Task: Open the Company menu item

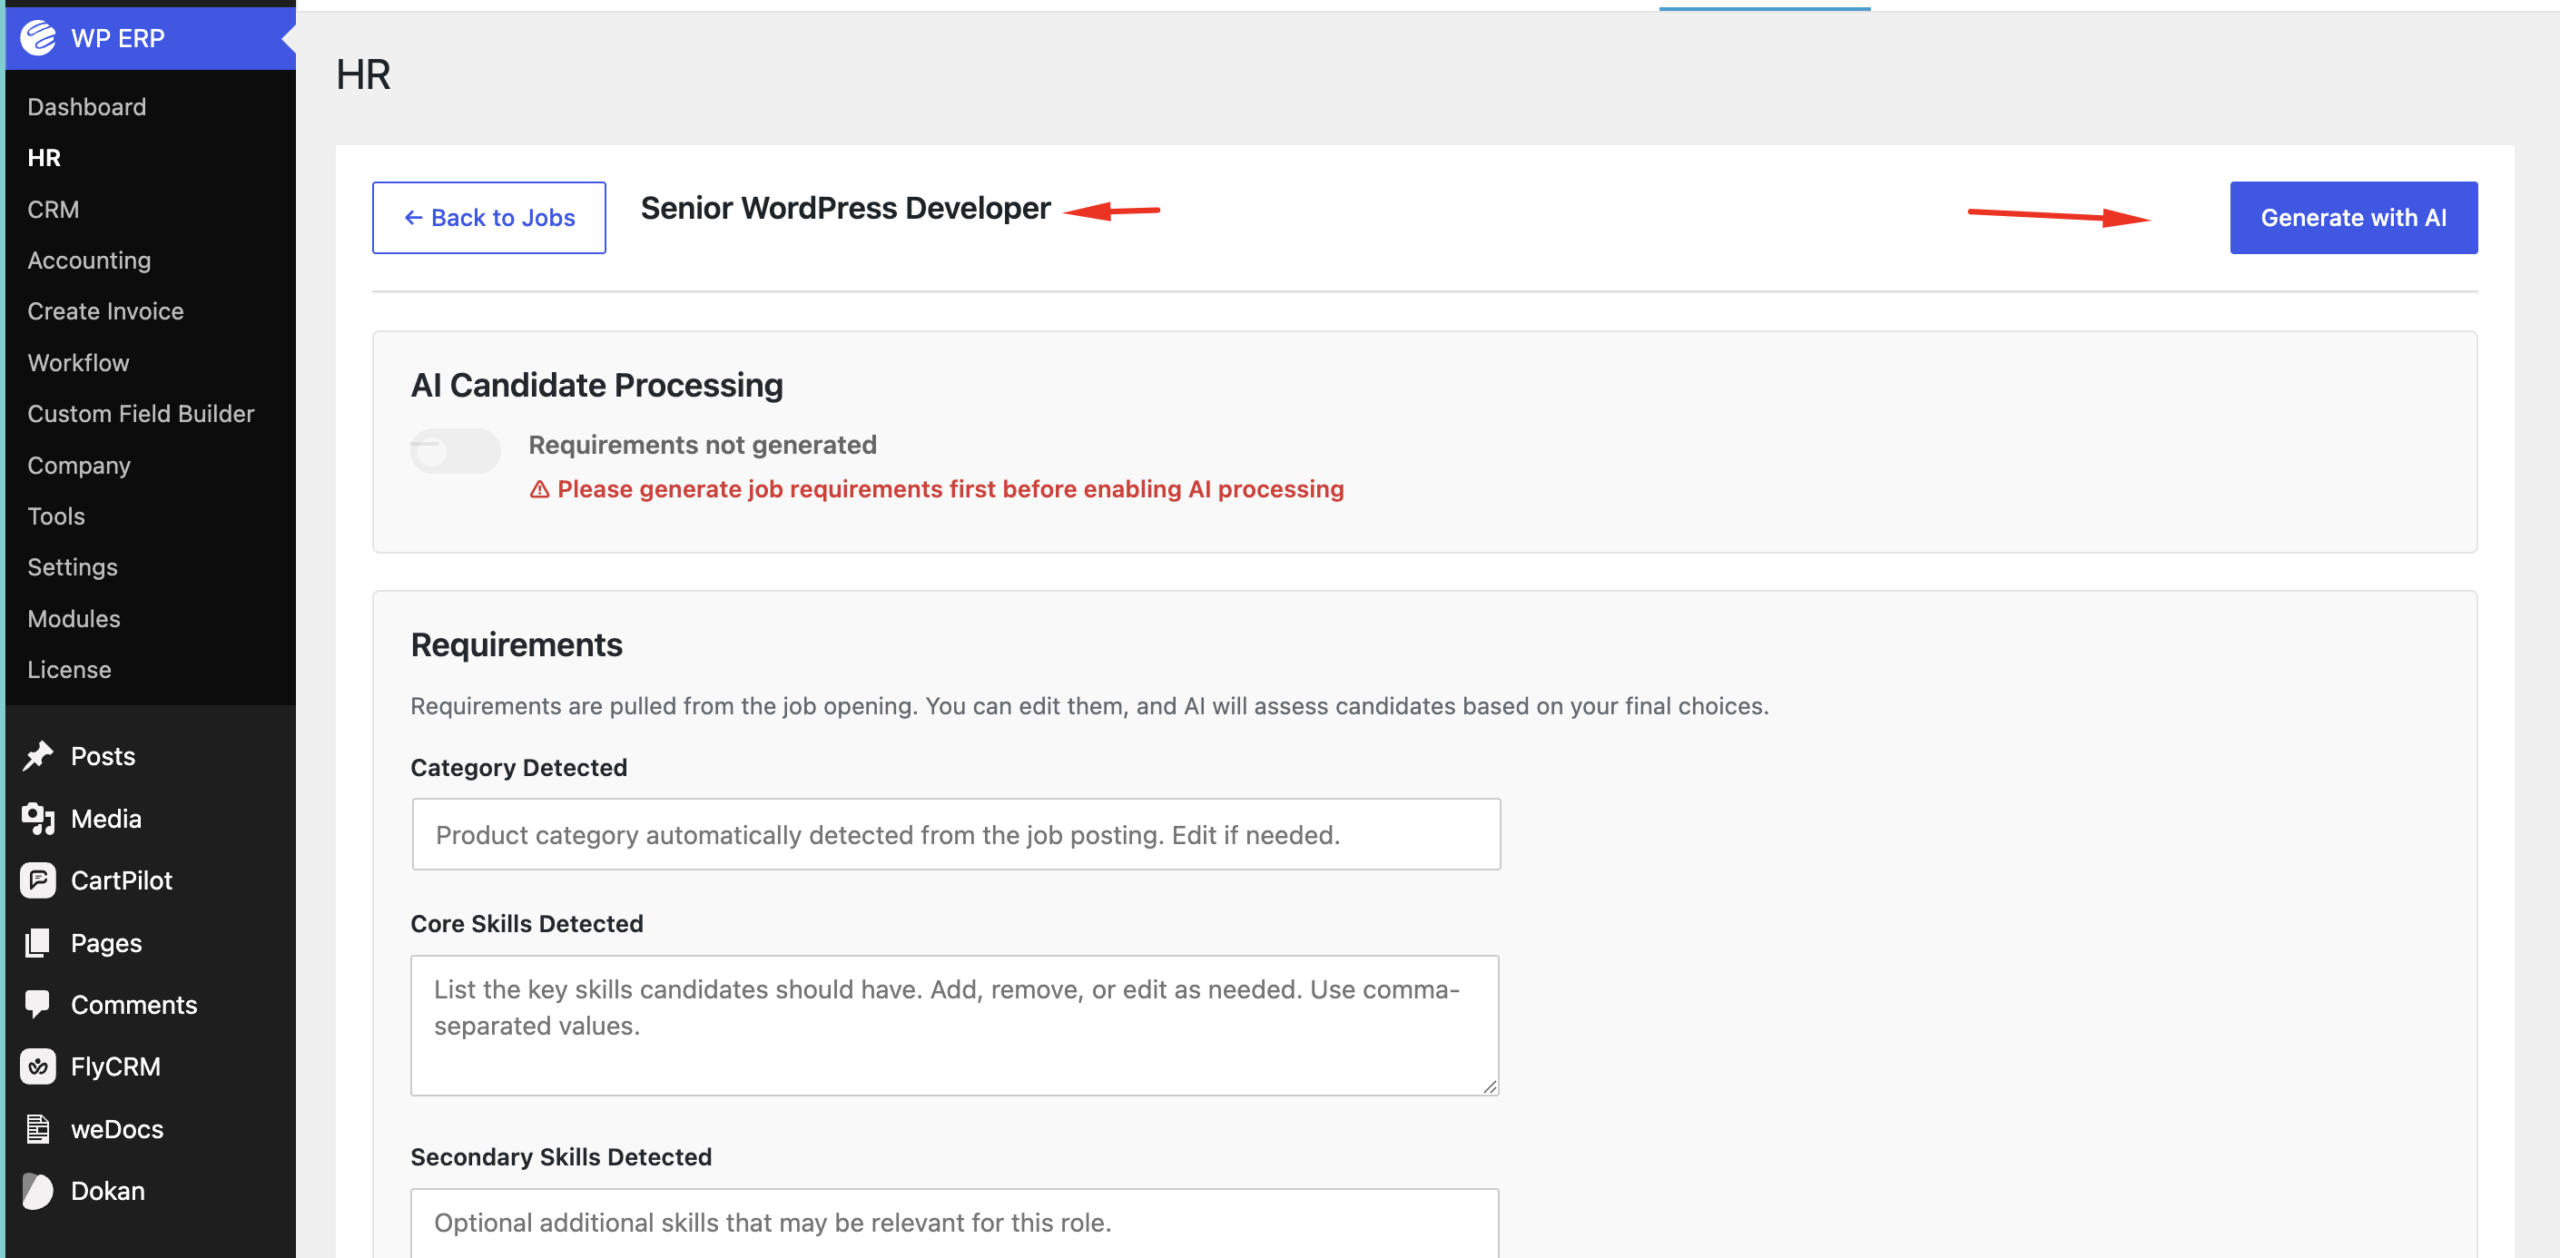Action: [79, 466]
